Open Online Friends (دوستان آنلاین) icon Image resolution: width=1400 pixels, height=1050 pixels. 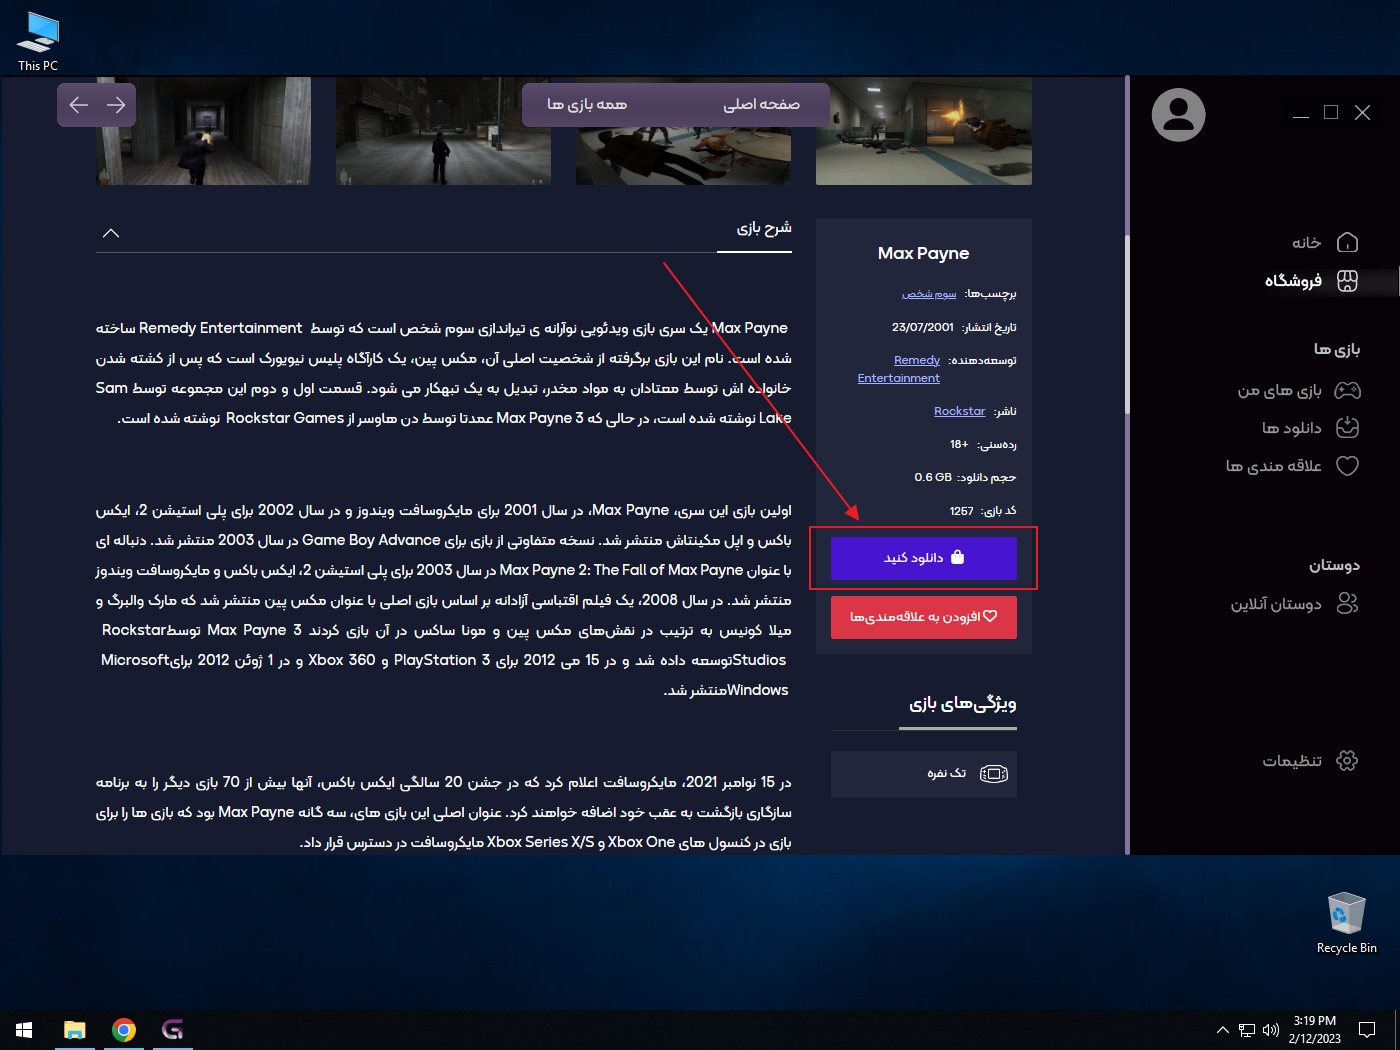click(1347, 604)
